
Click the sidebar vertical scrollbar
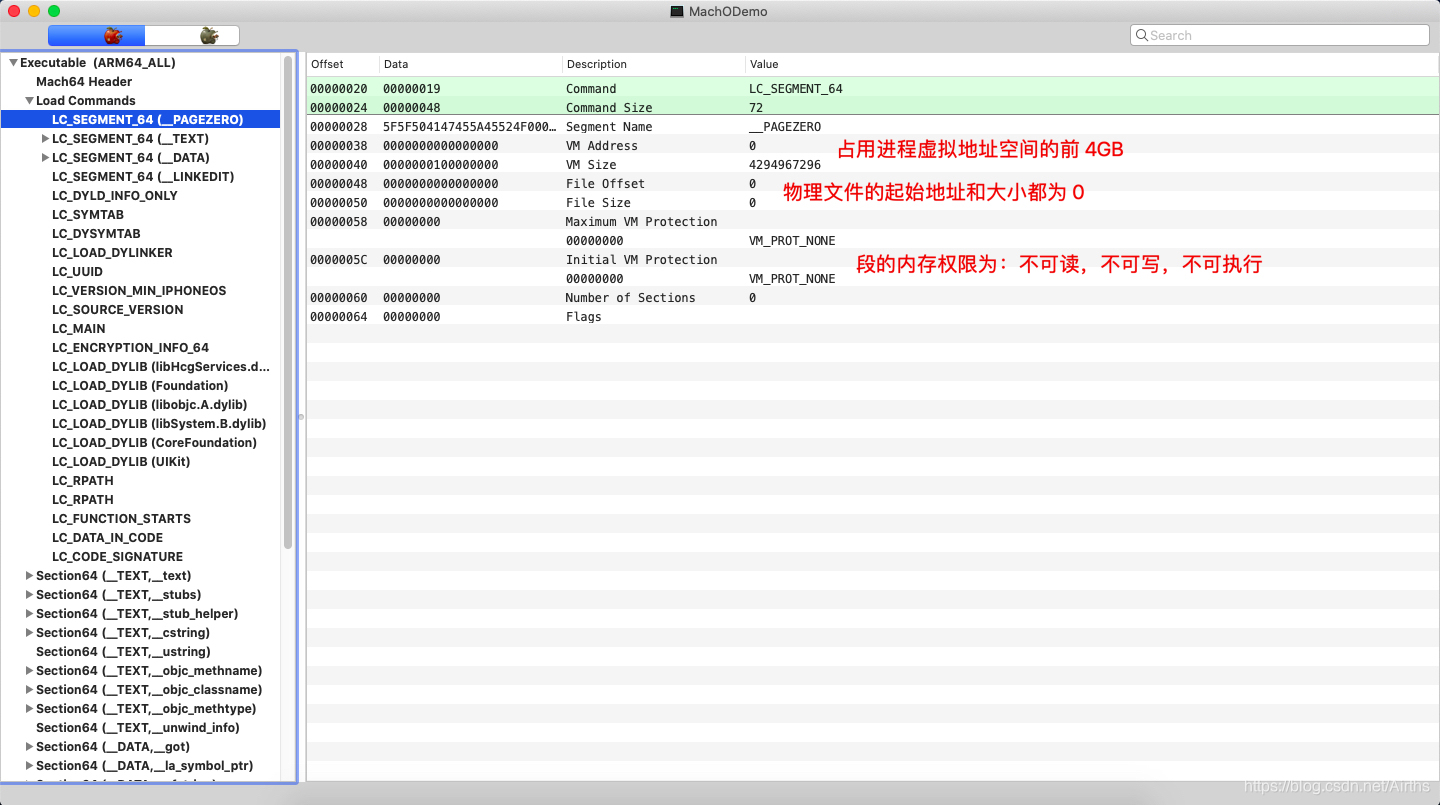point(288,302)
